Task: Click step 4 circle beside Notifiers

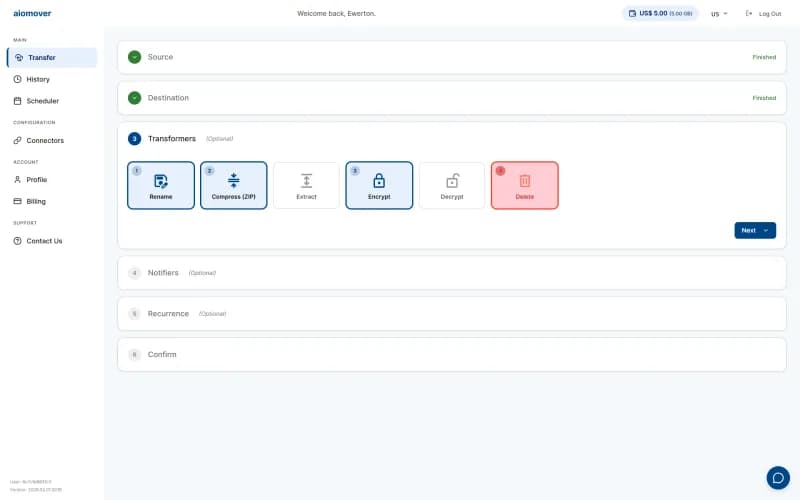Action: (x=134, y=273)
